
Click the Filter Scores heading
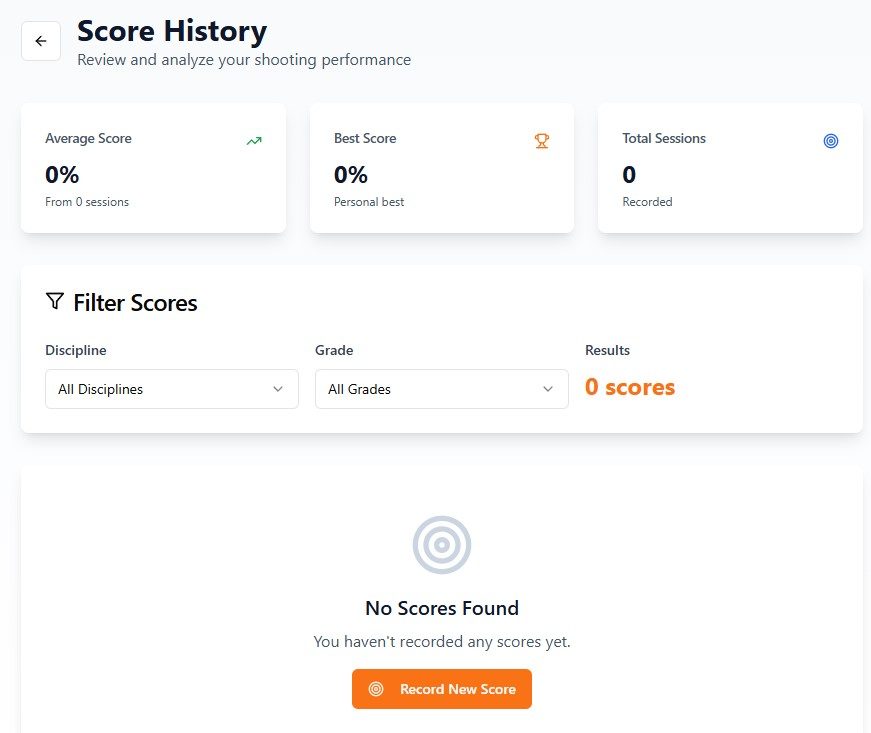(135, 303)
